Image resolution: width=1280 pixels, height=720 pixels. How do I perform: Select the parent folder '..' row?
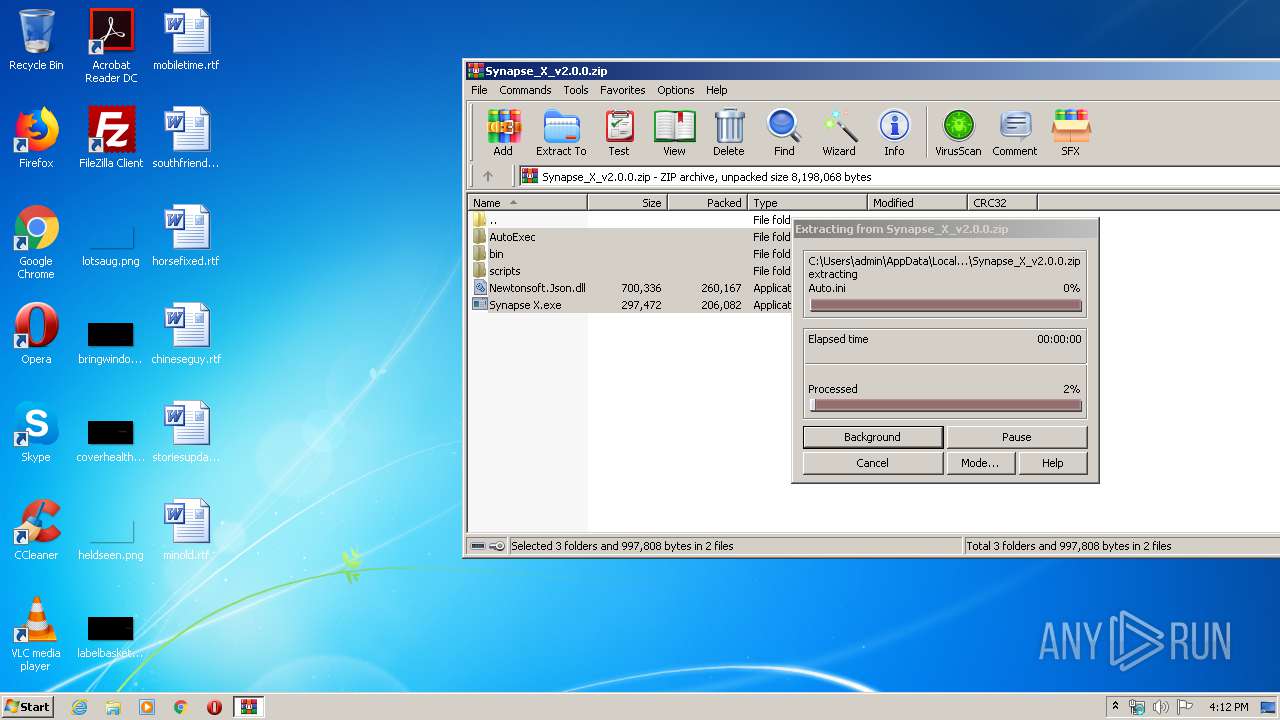(x=630, y=220)
